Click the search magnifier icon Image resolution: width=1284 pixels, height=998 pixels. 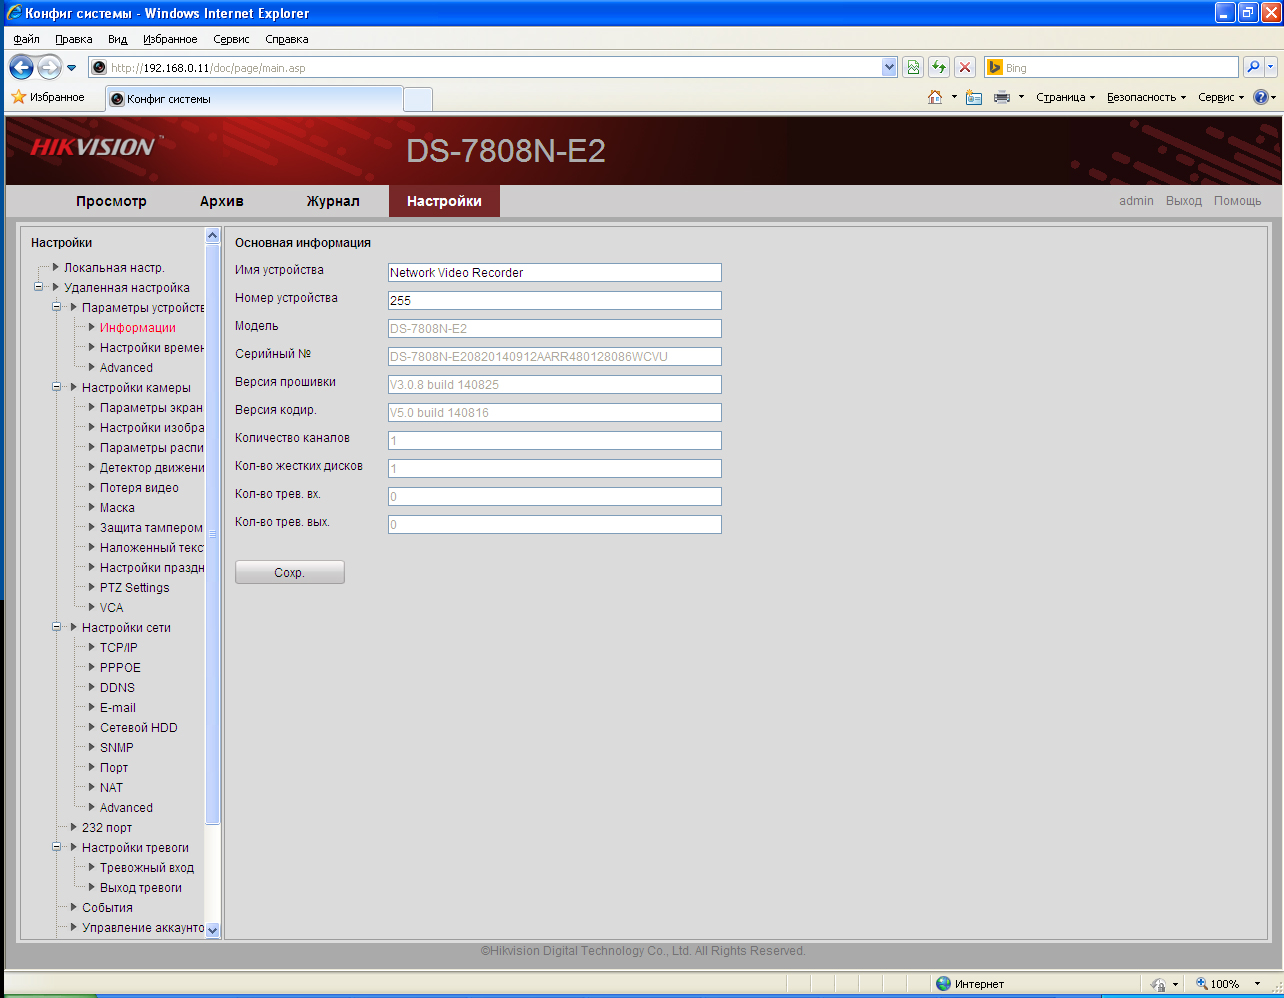(1252, 67)
